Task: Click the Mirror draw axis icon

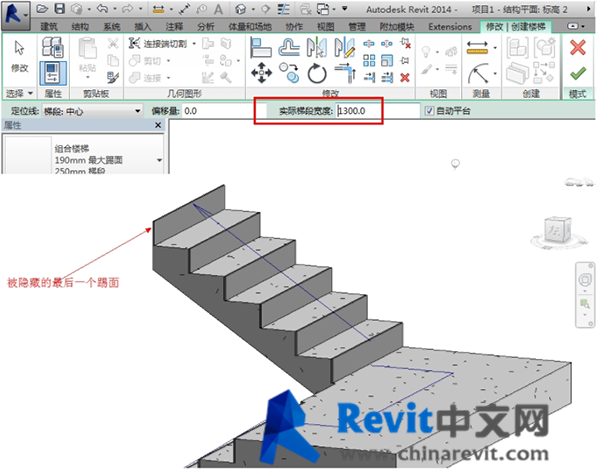Action: point(344,48)
